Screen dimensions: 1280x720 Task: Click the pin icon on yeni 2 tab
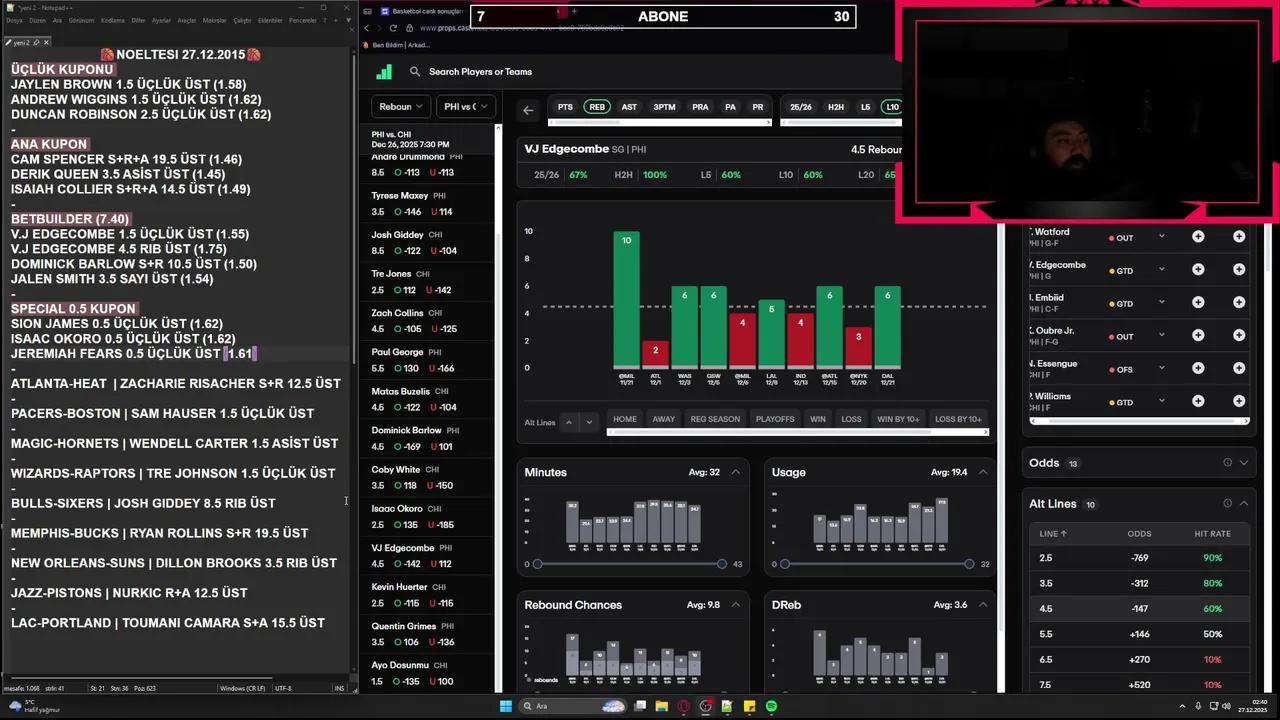(x=36, y=43)
